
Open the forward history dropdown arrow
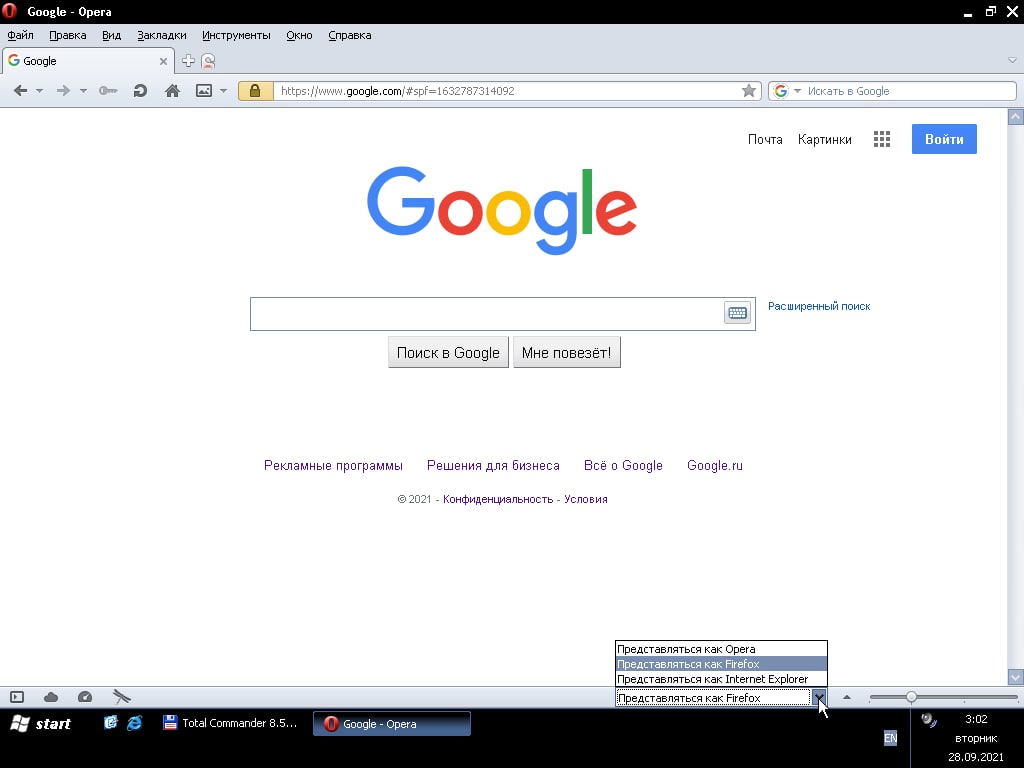coord(83,91)
